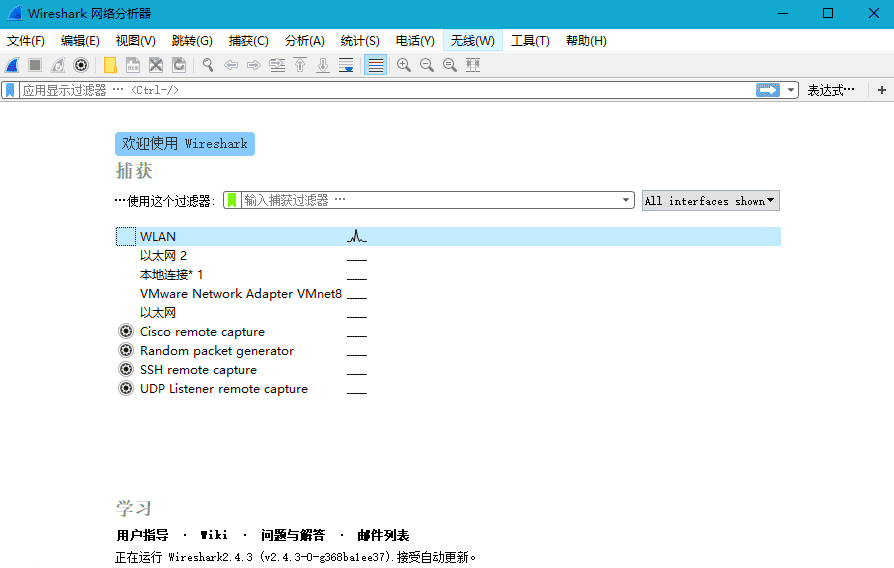Viewport: 894px width, 568px height.
Task: Expand display filter history dropdown
Action: (791, 90)
